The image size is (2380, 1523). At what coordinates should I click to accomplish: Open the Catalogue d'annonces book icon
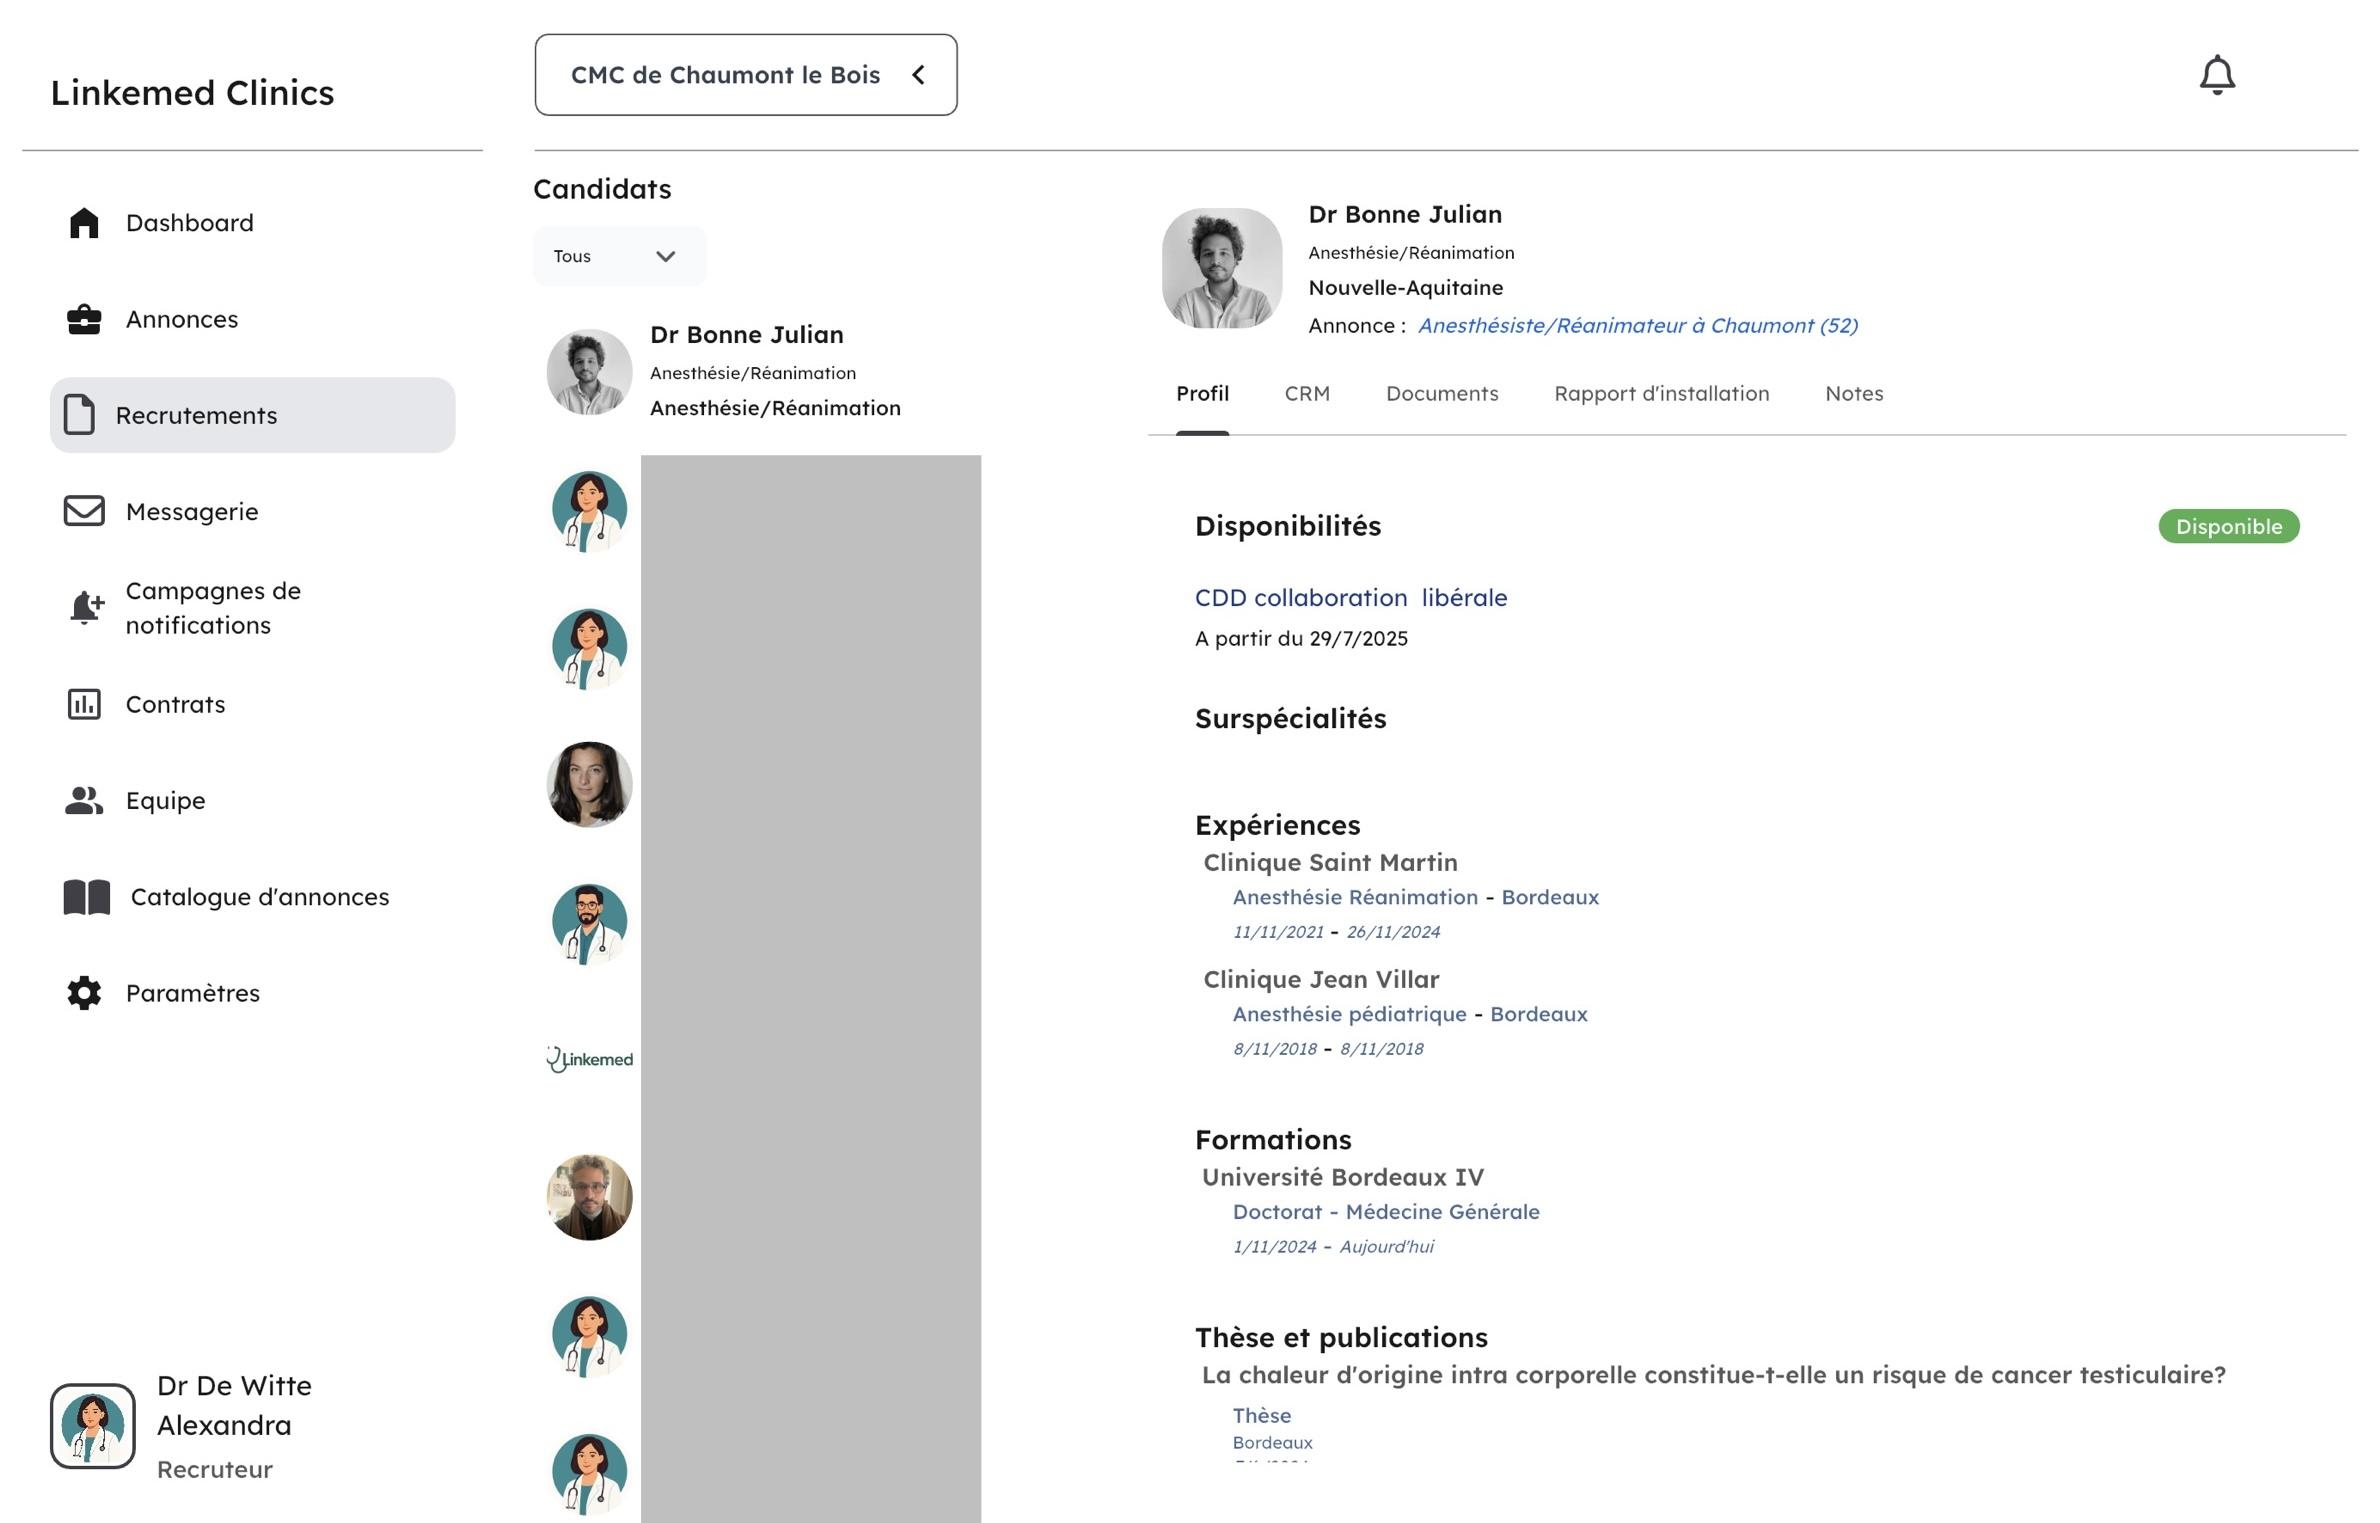pyautogui.click(x=86, y=897)
